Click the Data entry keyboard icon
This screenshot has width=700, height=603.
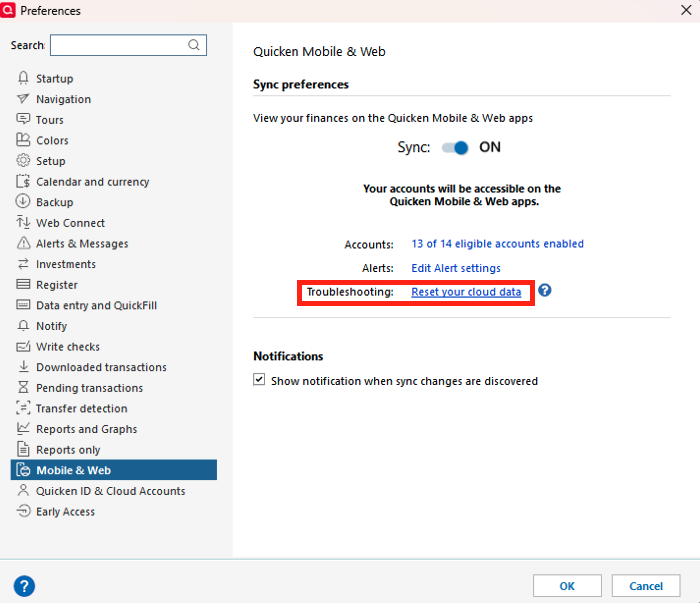point(23,305)
